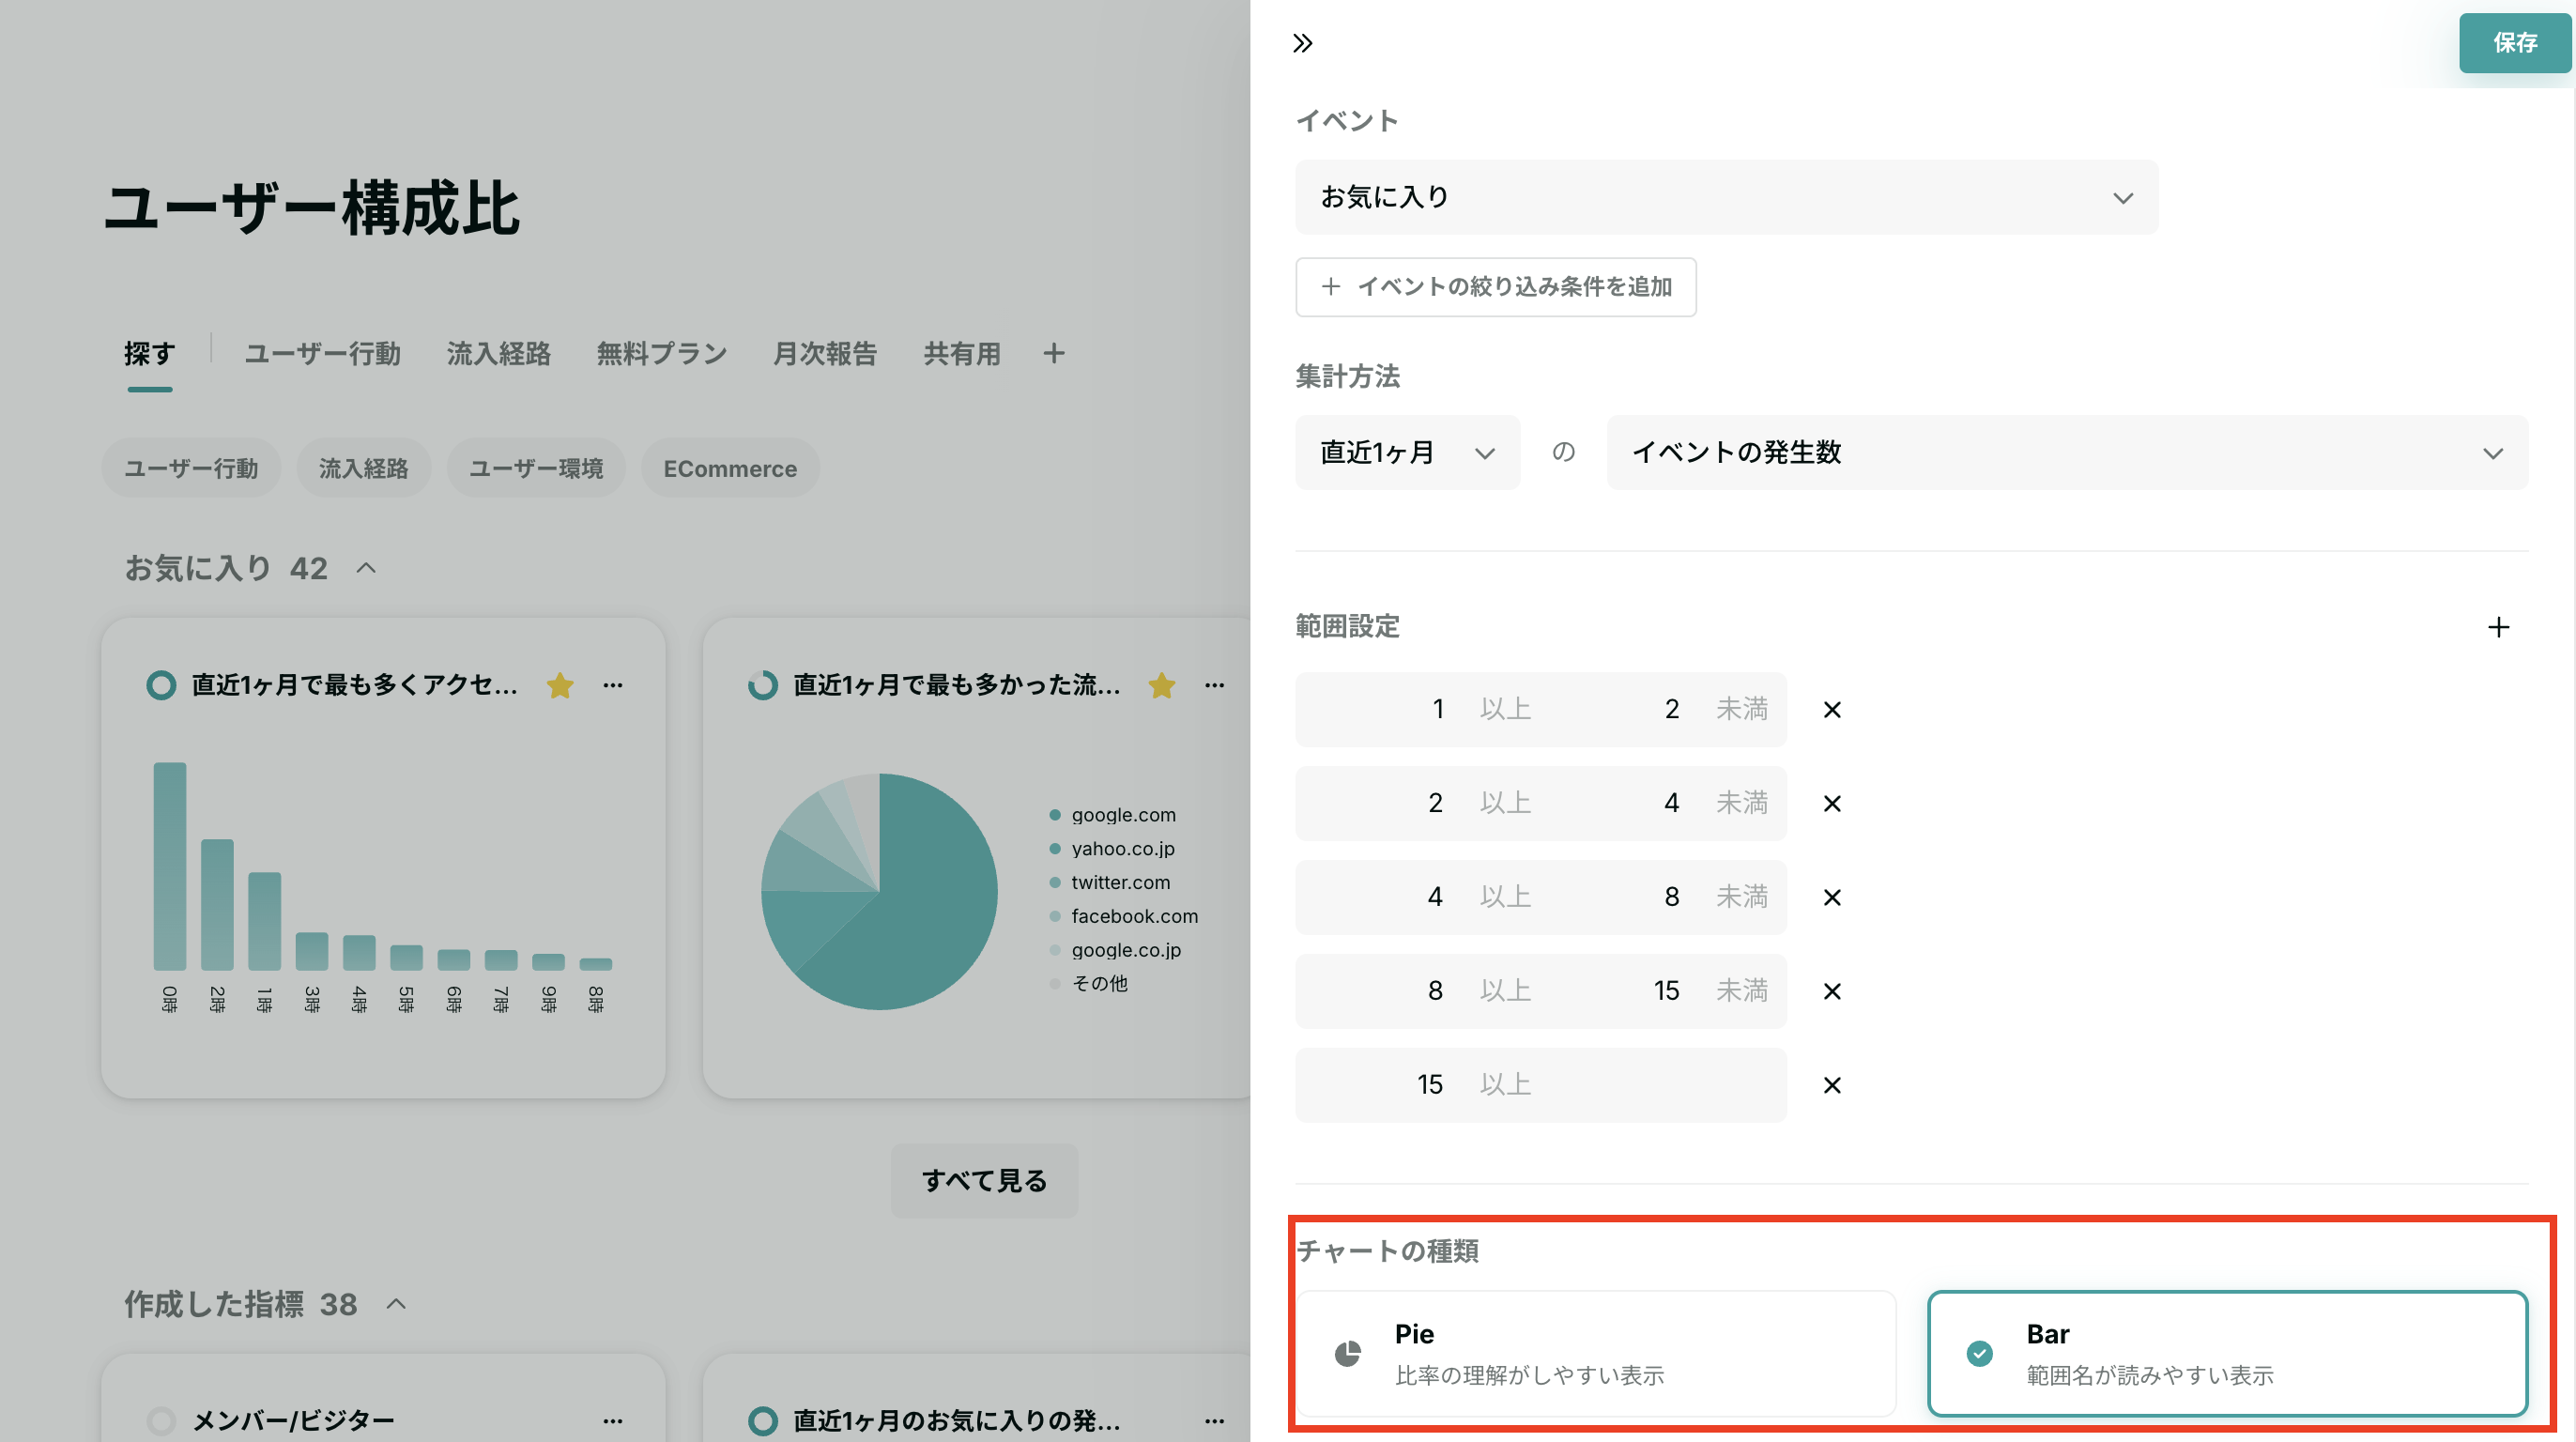Click イベントの絞り込み条件を追加 button
The image size is (2576, 1442).
tap(1496, 287)
